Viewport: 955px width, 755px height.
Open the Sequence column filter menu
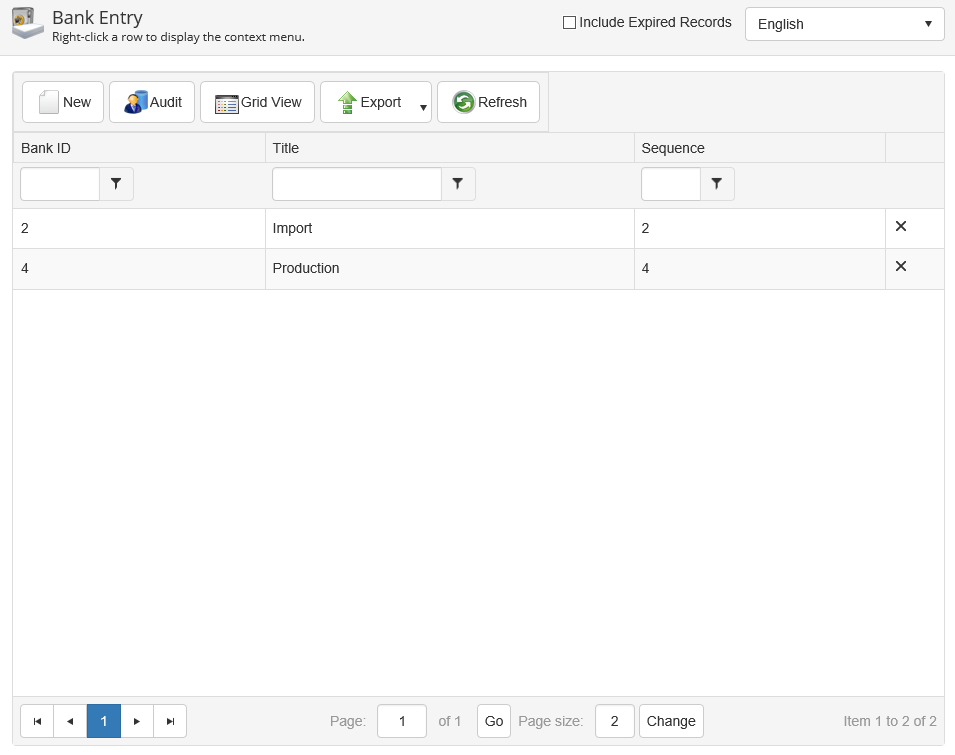717,184
